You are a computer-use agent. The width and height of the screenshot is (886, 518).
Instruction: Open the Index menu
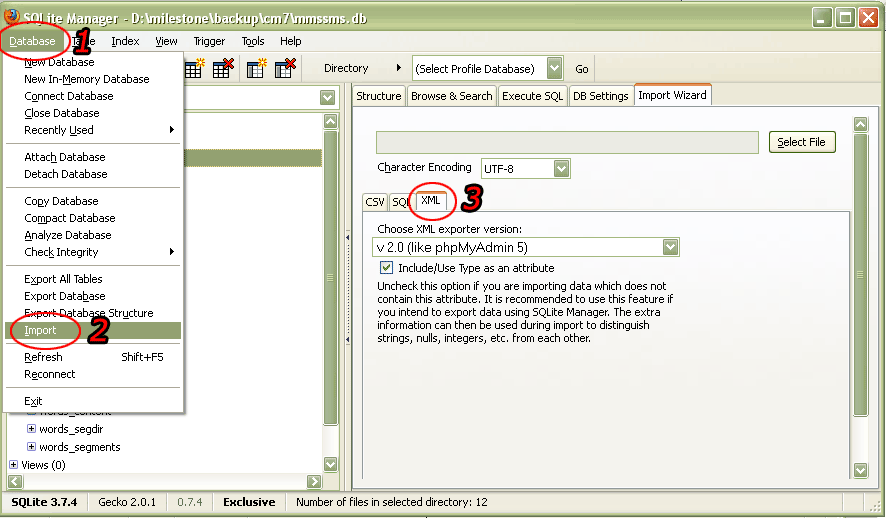click(x=125, y=41)
